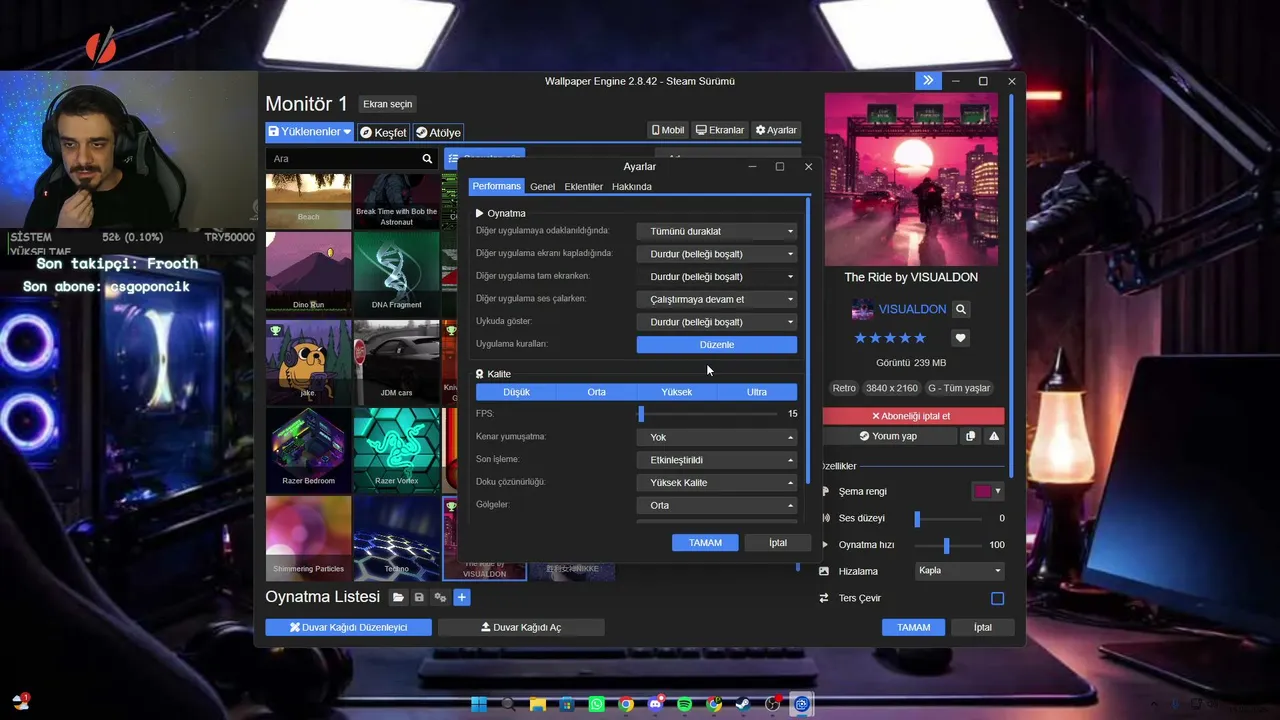The image size is (1280, 720).
Task: Switch to the Eklentiler tab
Action: click(584, 187)
